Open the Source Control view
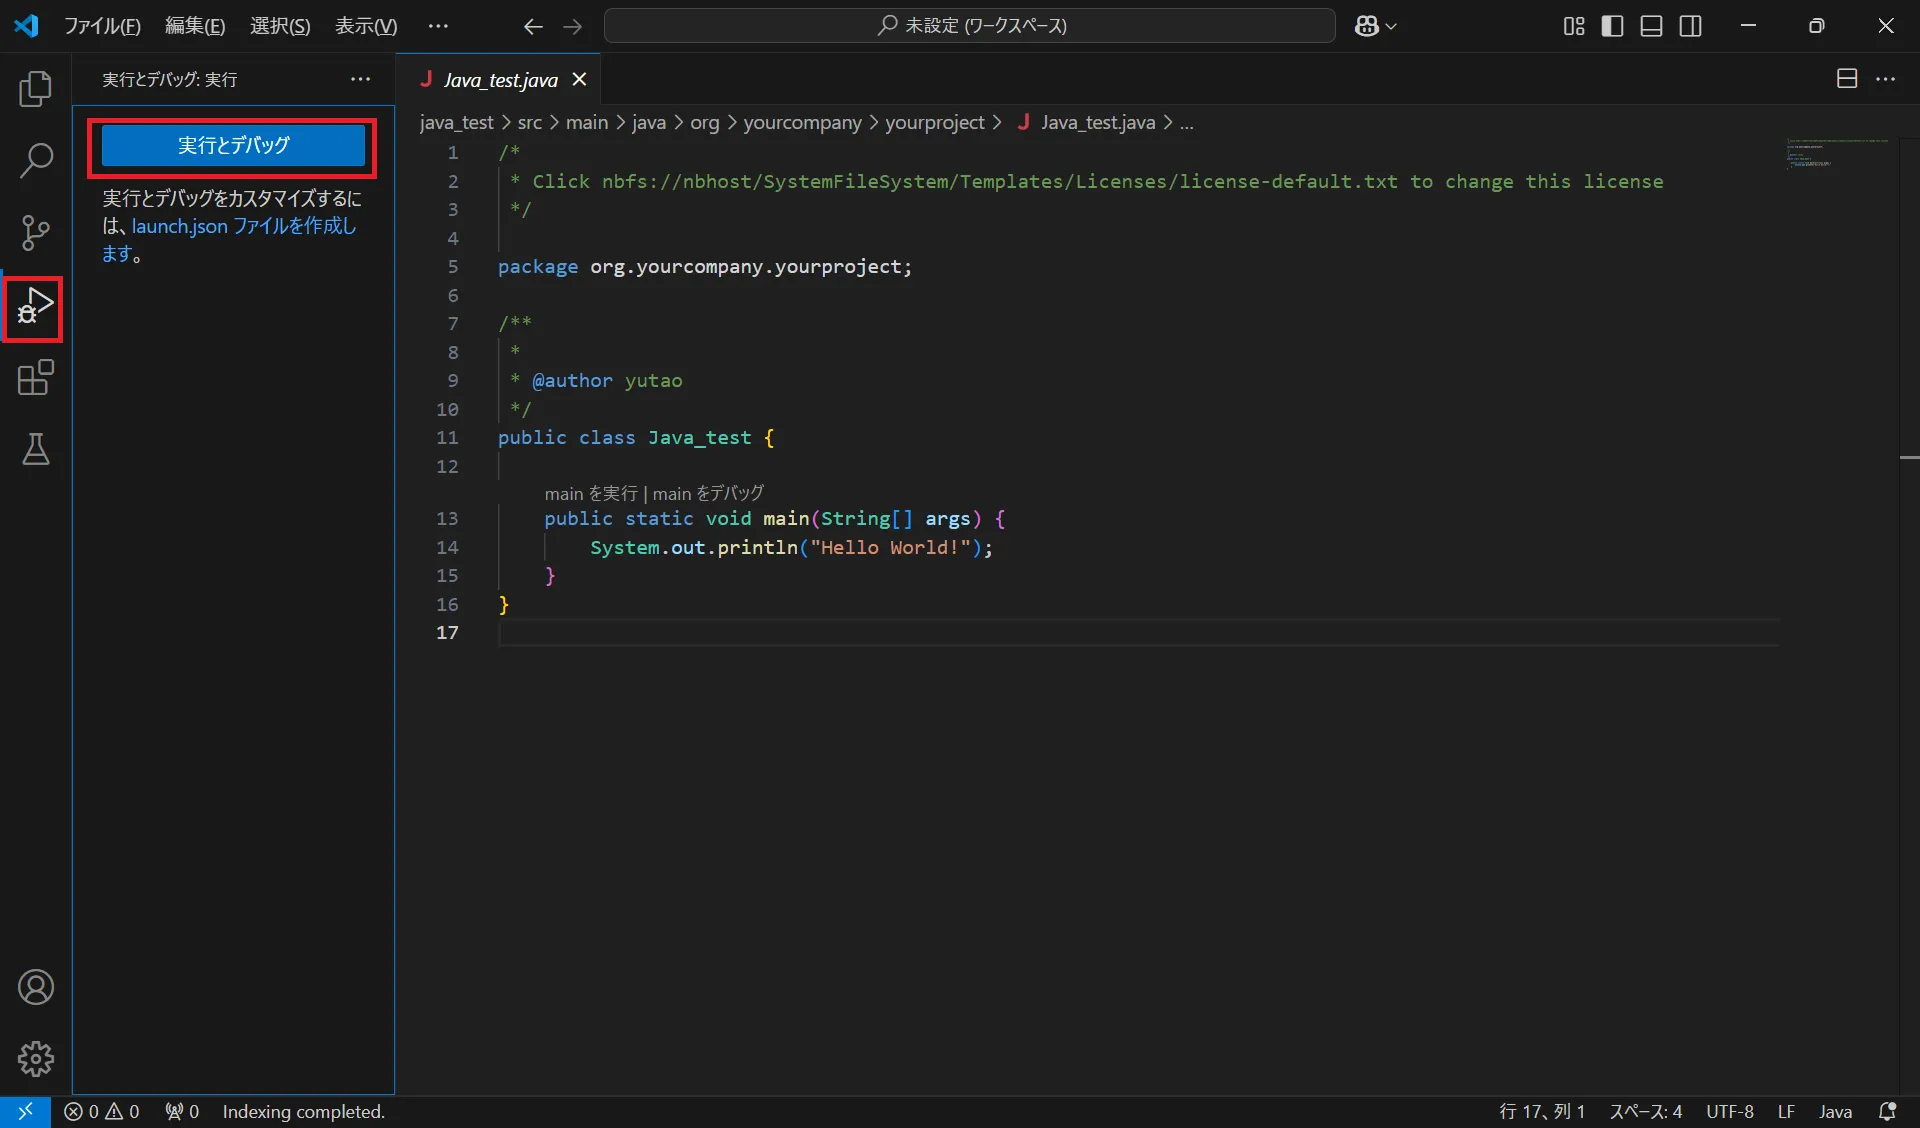 [36, 232]
